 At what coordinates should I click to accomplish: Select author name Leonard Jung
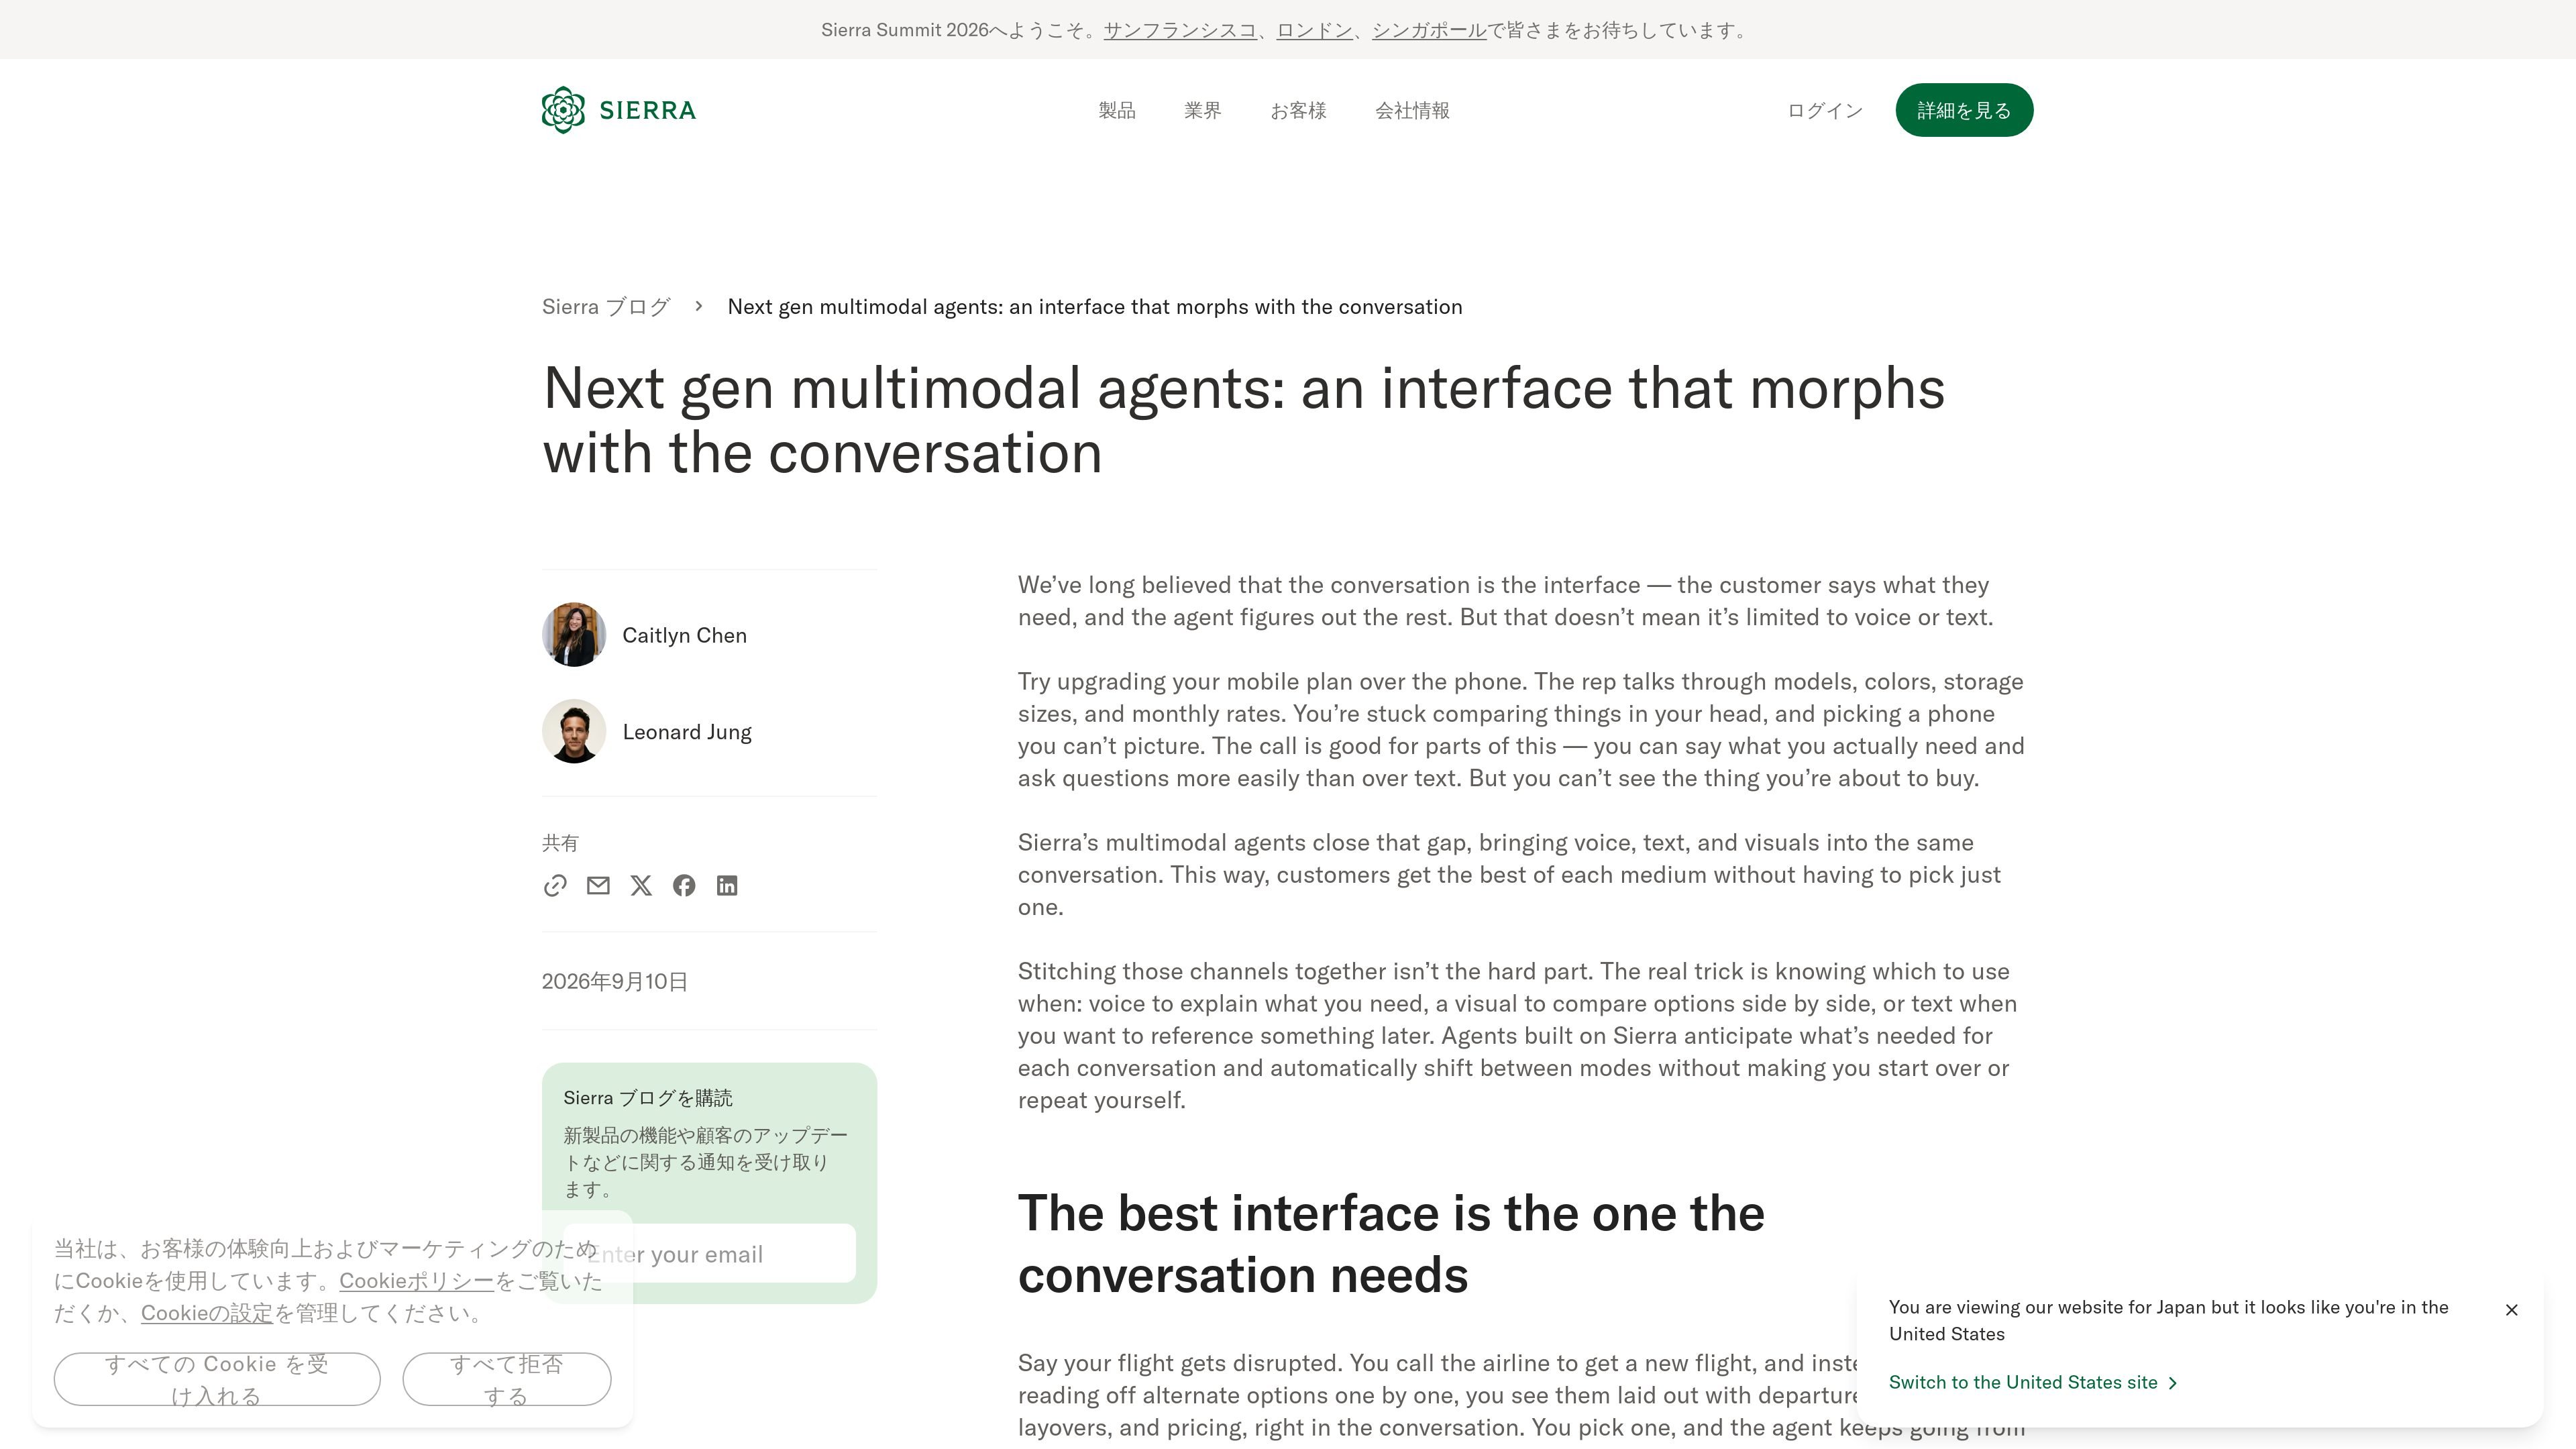(687, 732)
